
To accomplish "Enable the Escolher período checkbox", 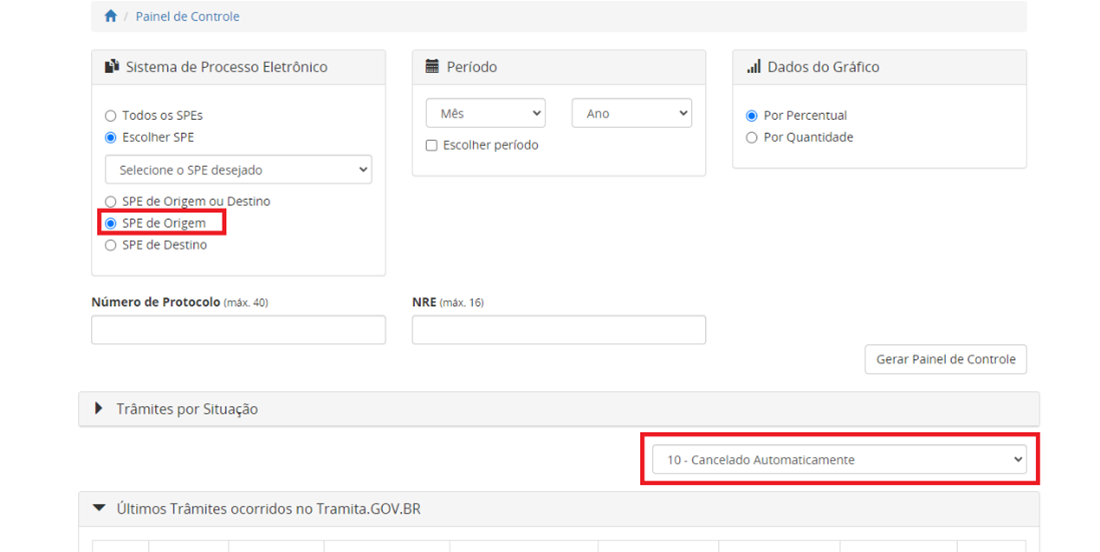I will (x=432, y=146).
